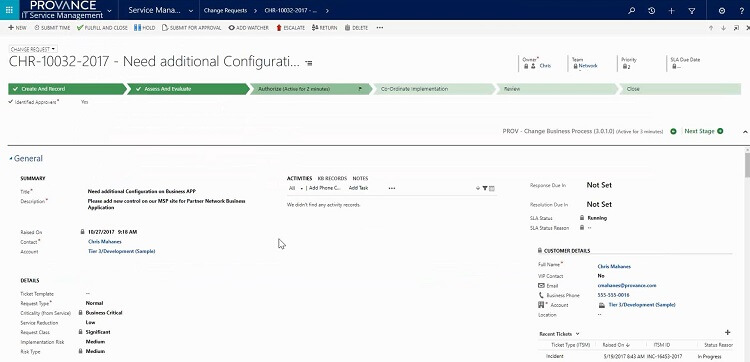Open Full Name Chris Mahanes link
The height and width of the screenshot is (362, 750).
pyautogui.click(x=614, y=266)
